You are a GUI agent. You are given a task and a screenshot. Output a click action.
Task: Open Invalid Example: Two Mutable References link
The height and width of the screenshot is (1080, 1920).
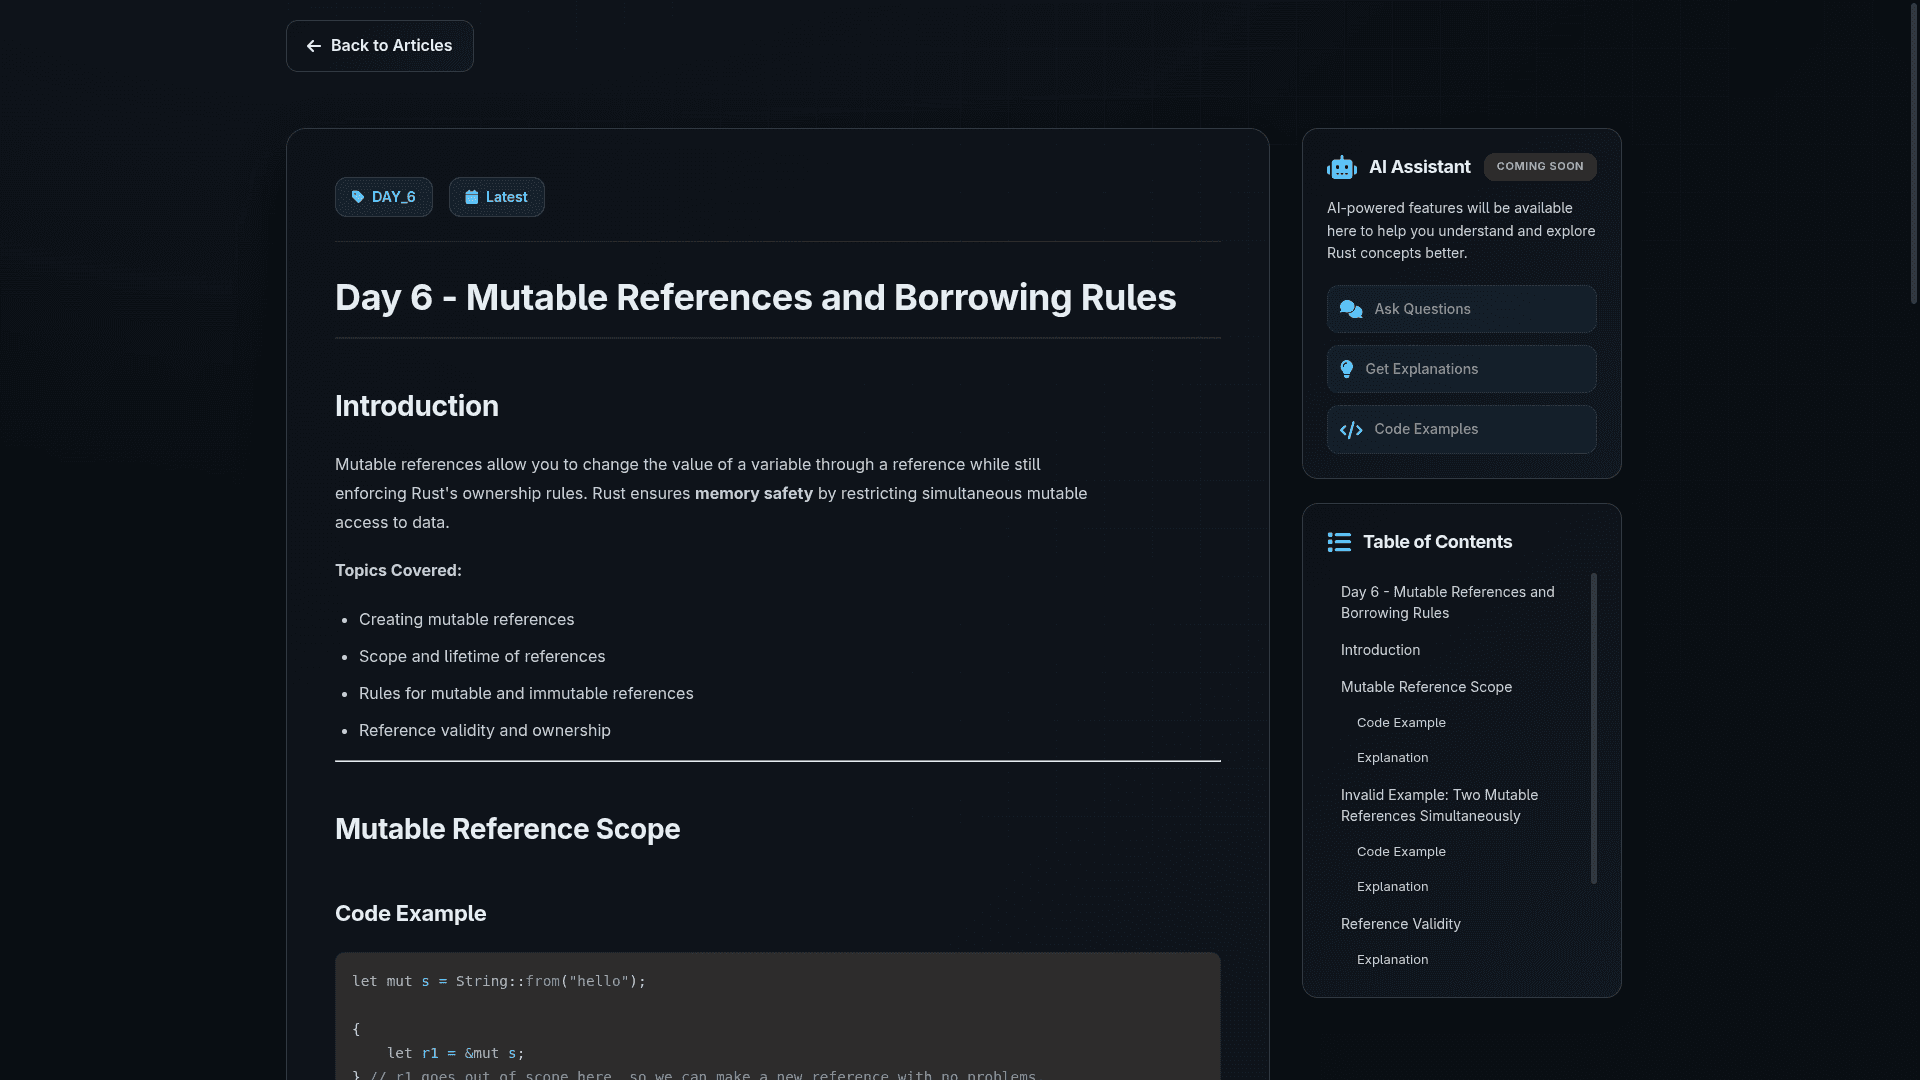tap(1439, 805)
